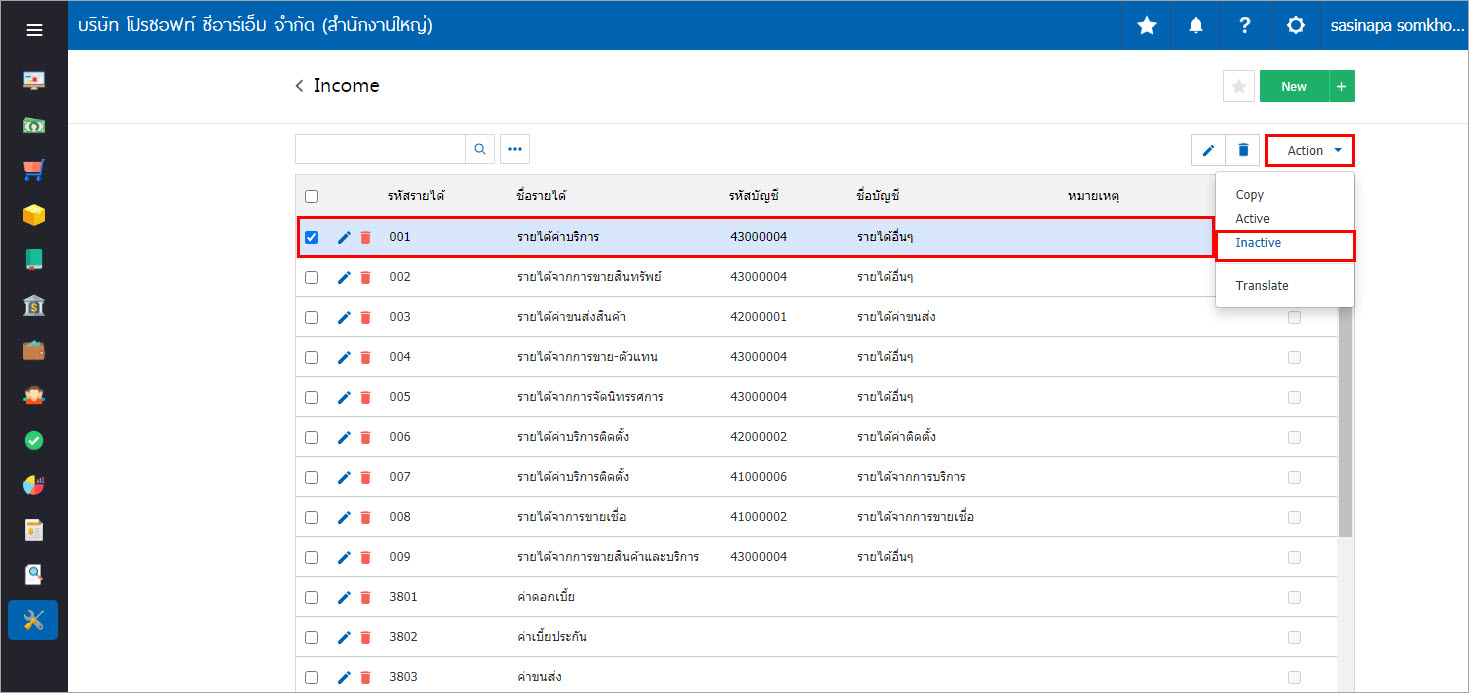Viewport: 1469px width, 693px height.
Task: Open notifications bell
Action: coord(1196,26)
